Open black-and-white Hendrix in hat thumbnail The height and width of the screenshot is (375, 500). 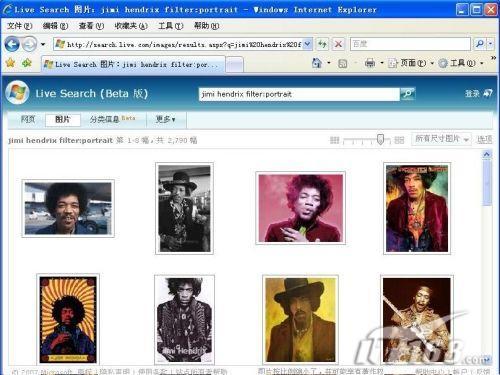(184, 208)
